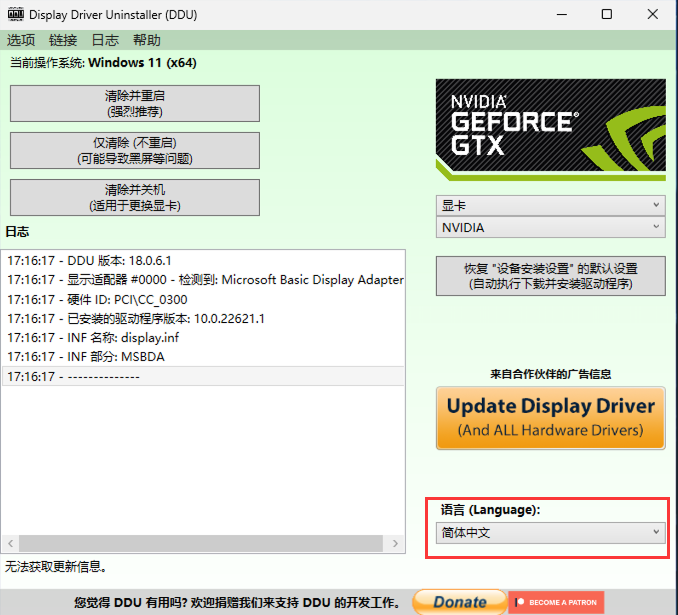Click the log scrollbar right arrow

pos(395,543)
